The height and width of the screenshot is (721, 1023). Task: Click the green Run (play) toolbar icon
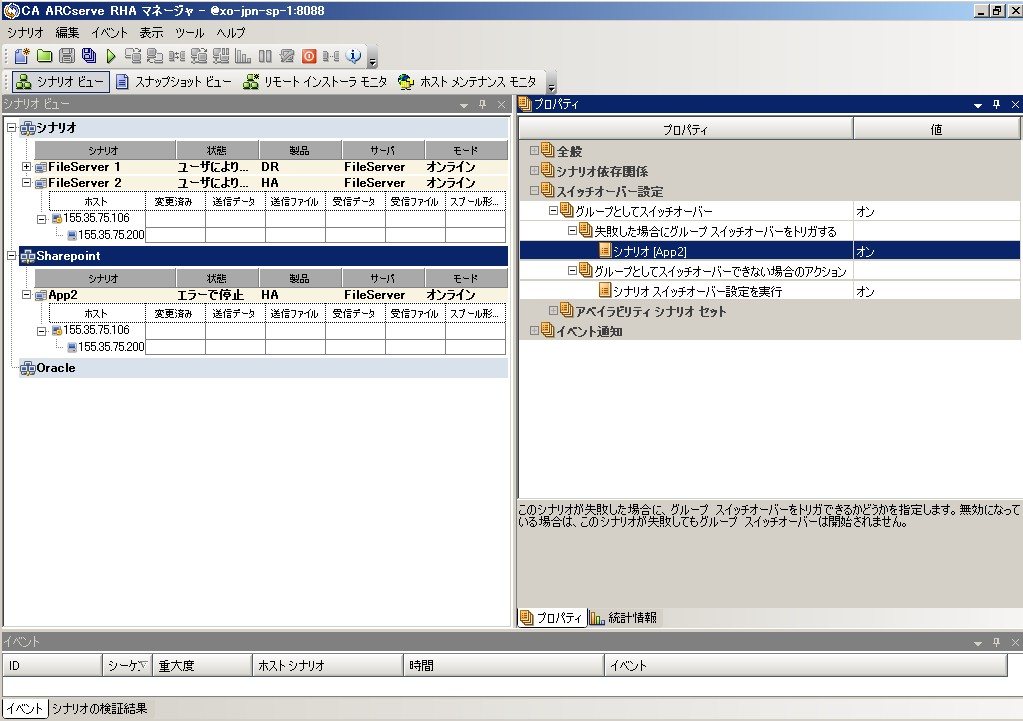(111, 56)
